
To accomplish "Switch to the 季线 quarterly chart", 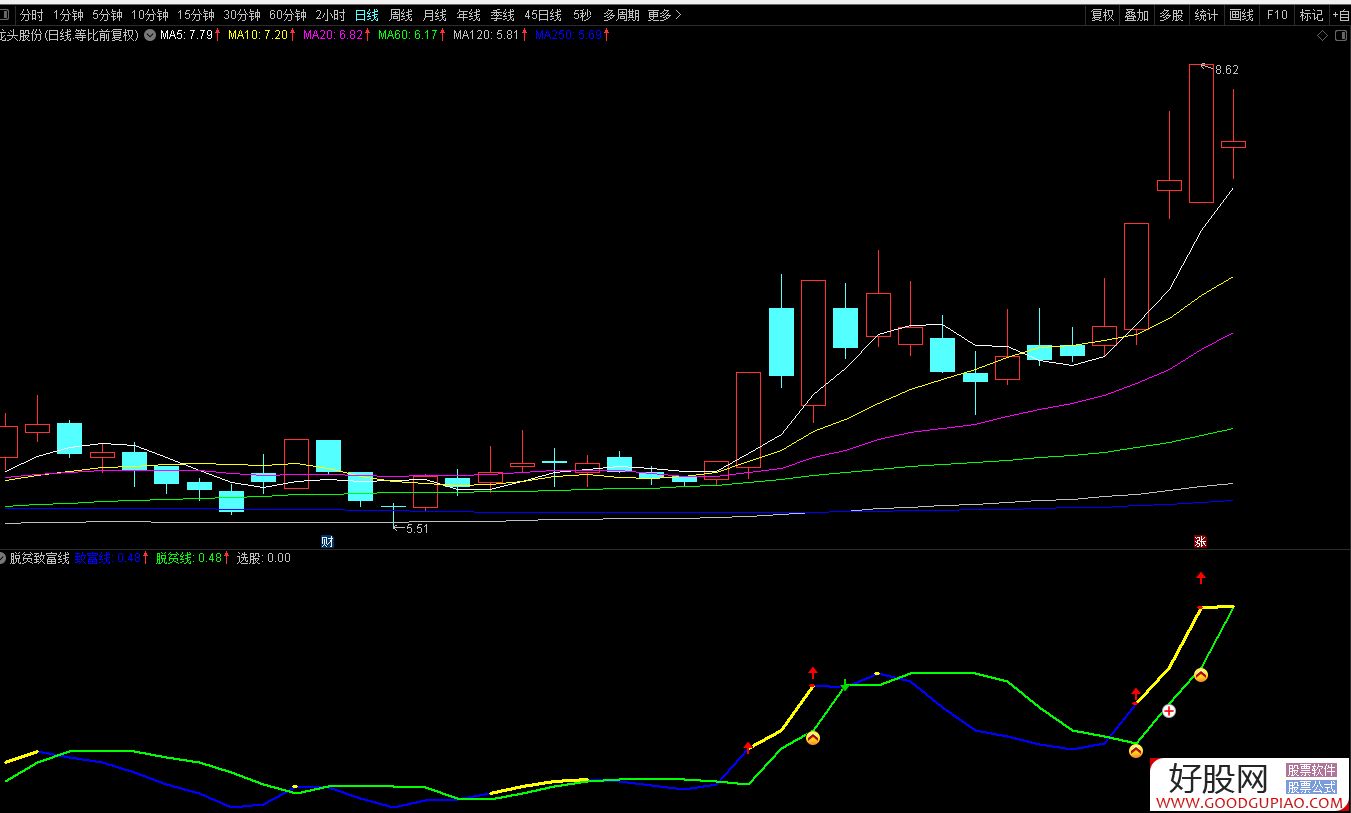I will click(502, 15).
